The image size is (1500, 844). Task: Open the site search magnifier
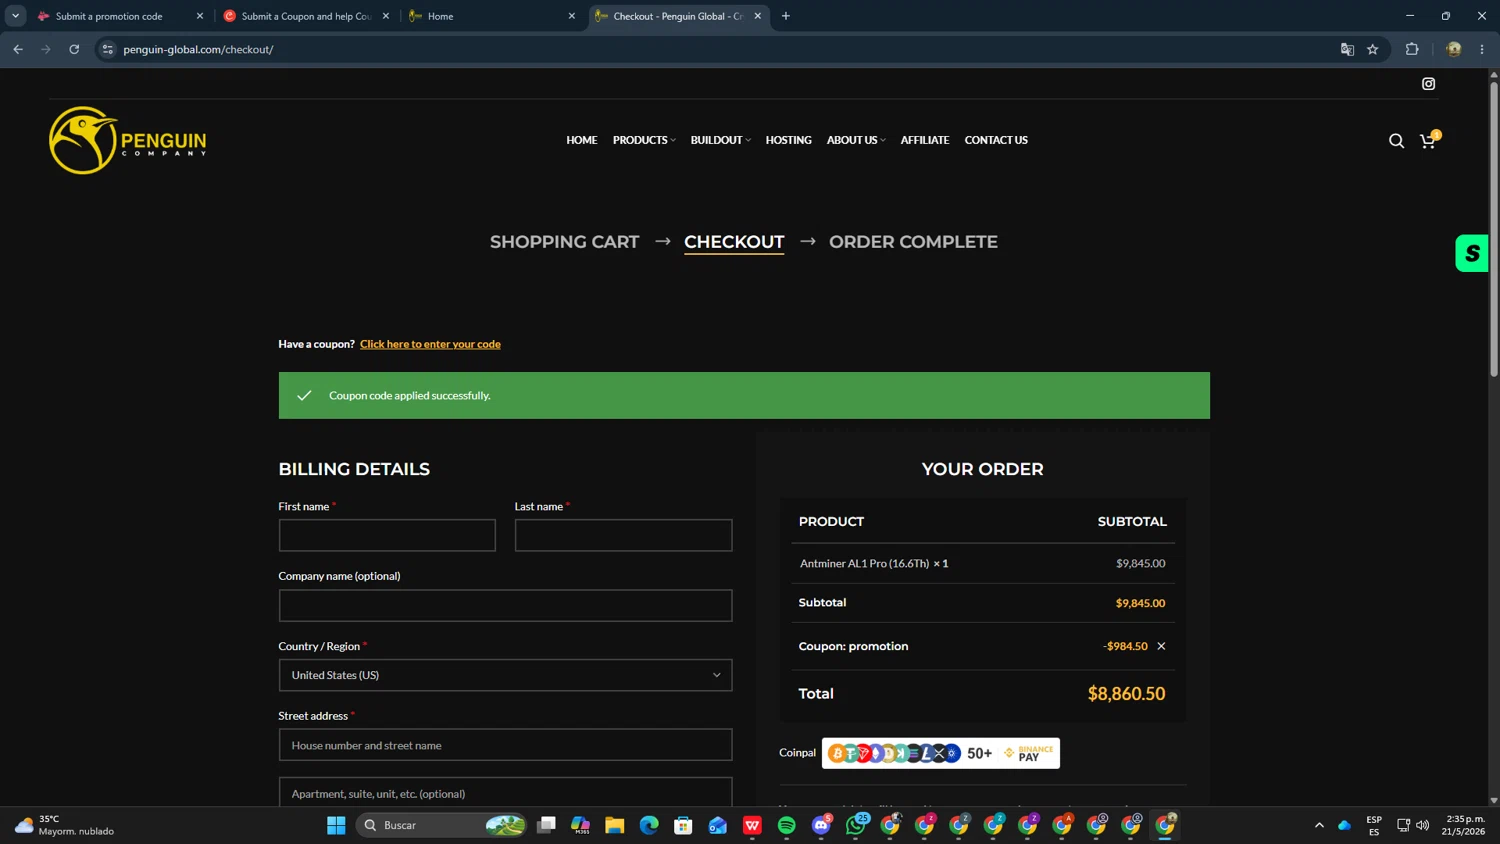click(1396, 141)
